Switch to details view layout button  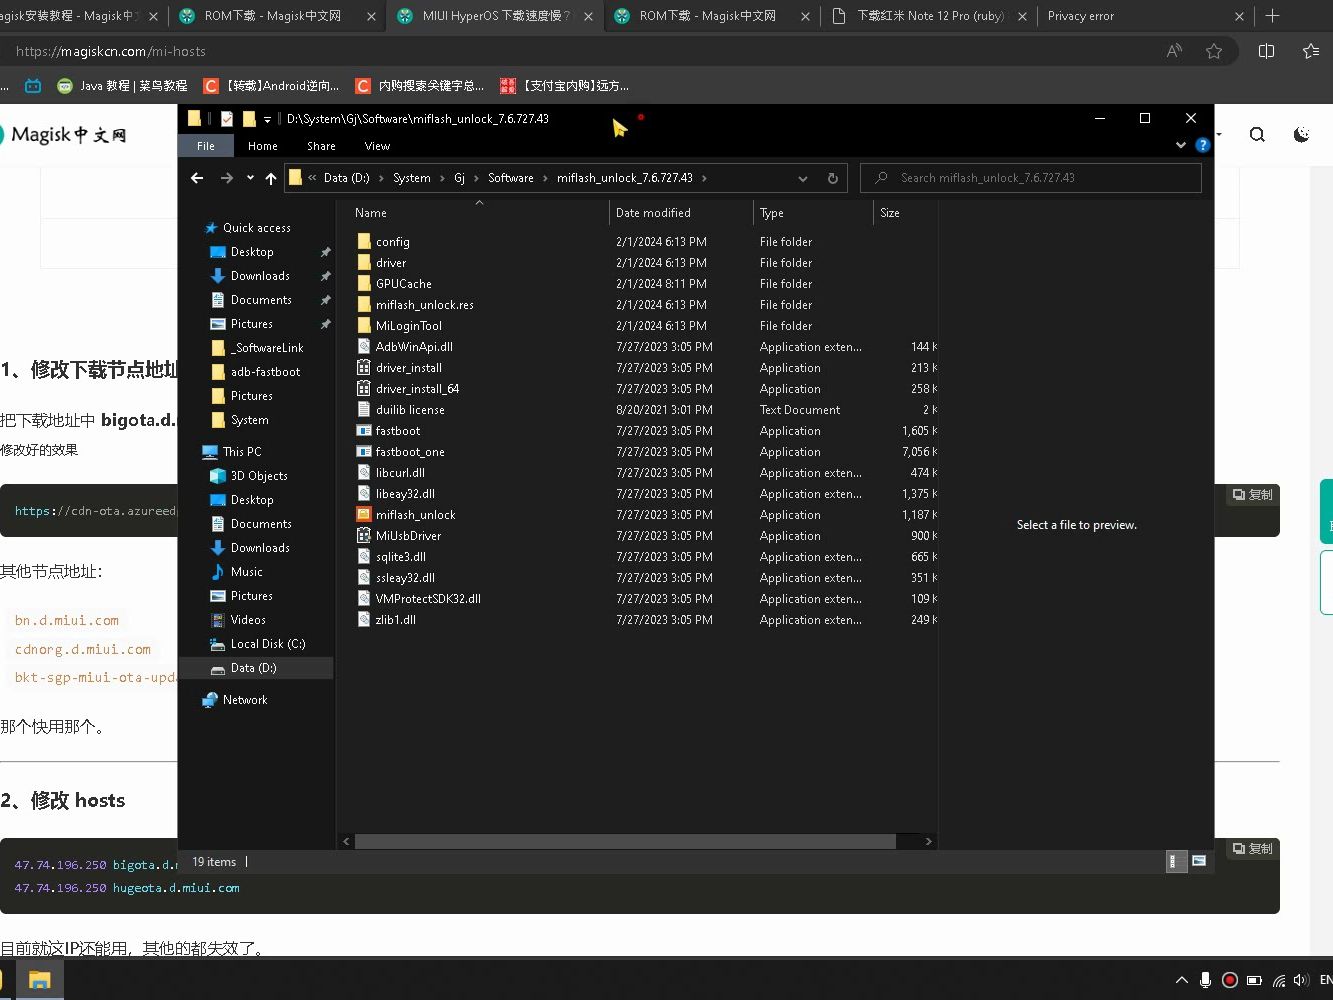pos(1176,861)
